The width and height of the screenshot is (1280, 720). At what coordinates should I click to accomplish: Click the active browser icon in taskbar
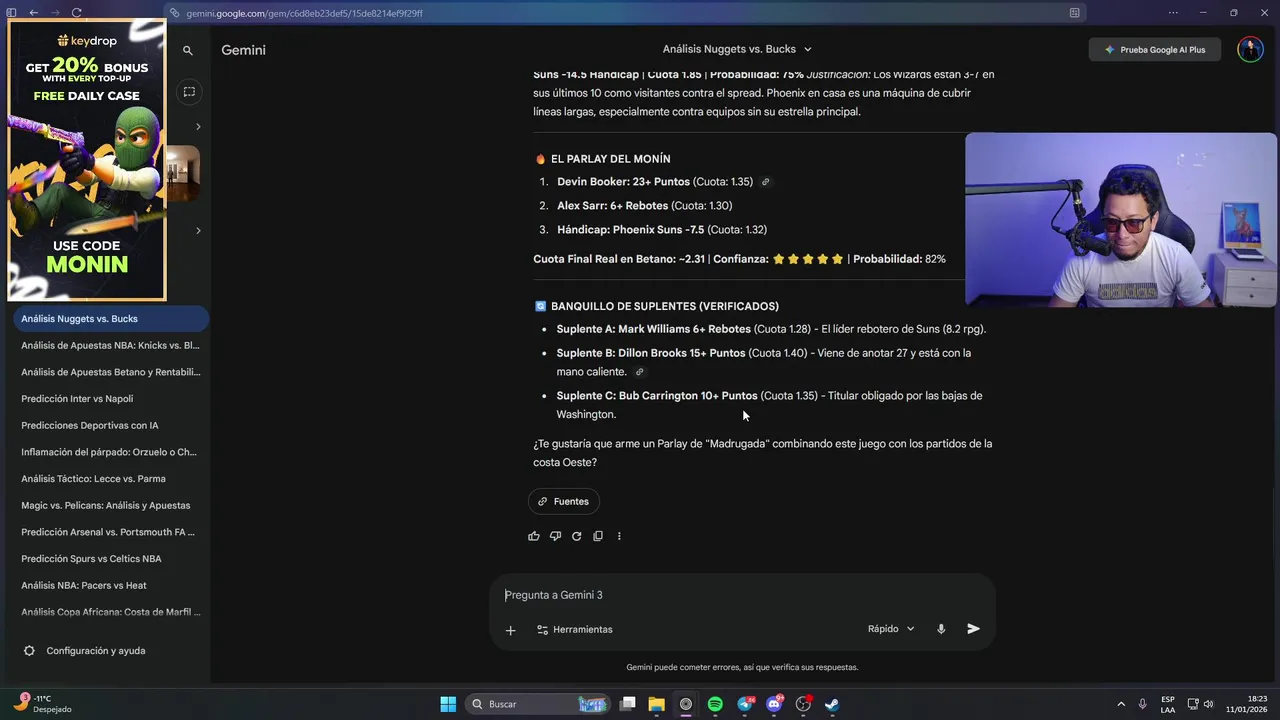(x=686, y=704)
